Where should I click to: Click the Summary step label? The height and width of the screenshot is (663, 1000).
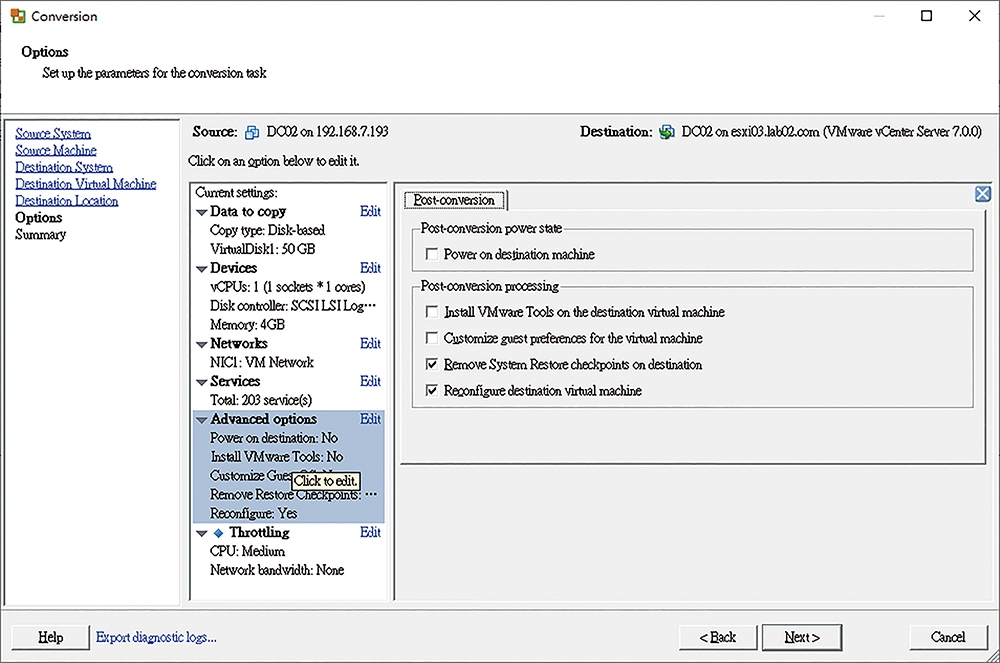(40, 235)
